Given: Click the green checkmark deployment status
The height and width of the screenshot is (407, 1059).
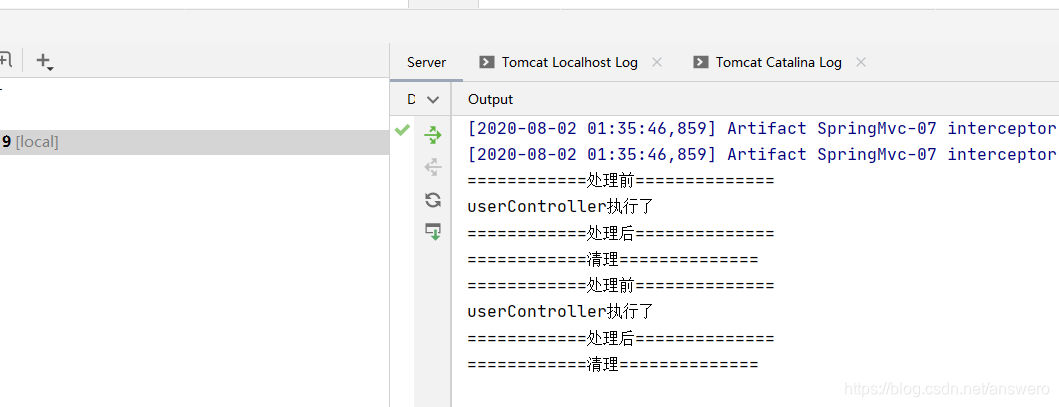Looking at the screenshot, I should click(x=403, y=129).
